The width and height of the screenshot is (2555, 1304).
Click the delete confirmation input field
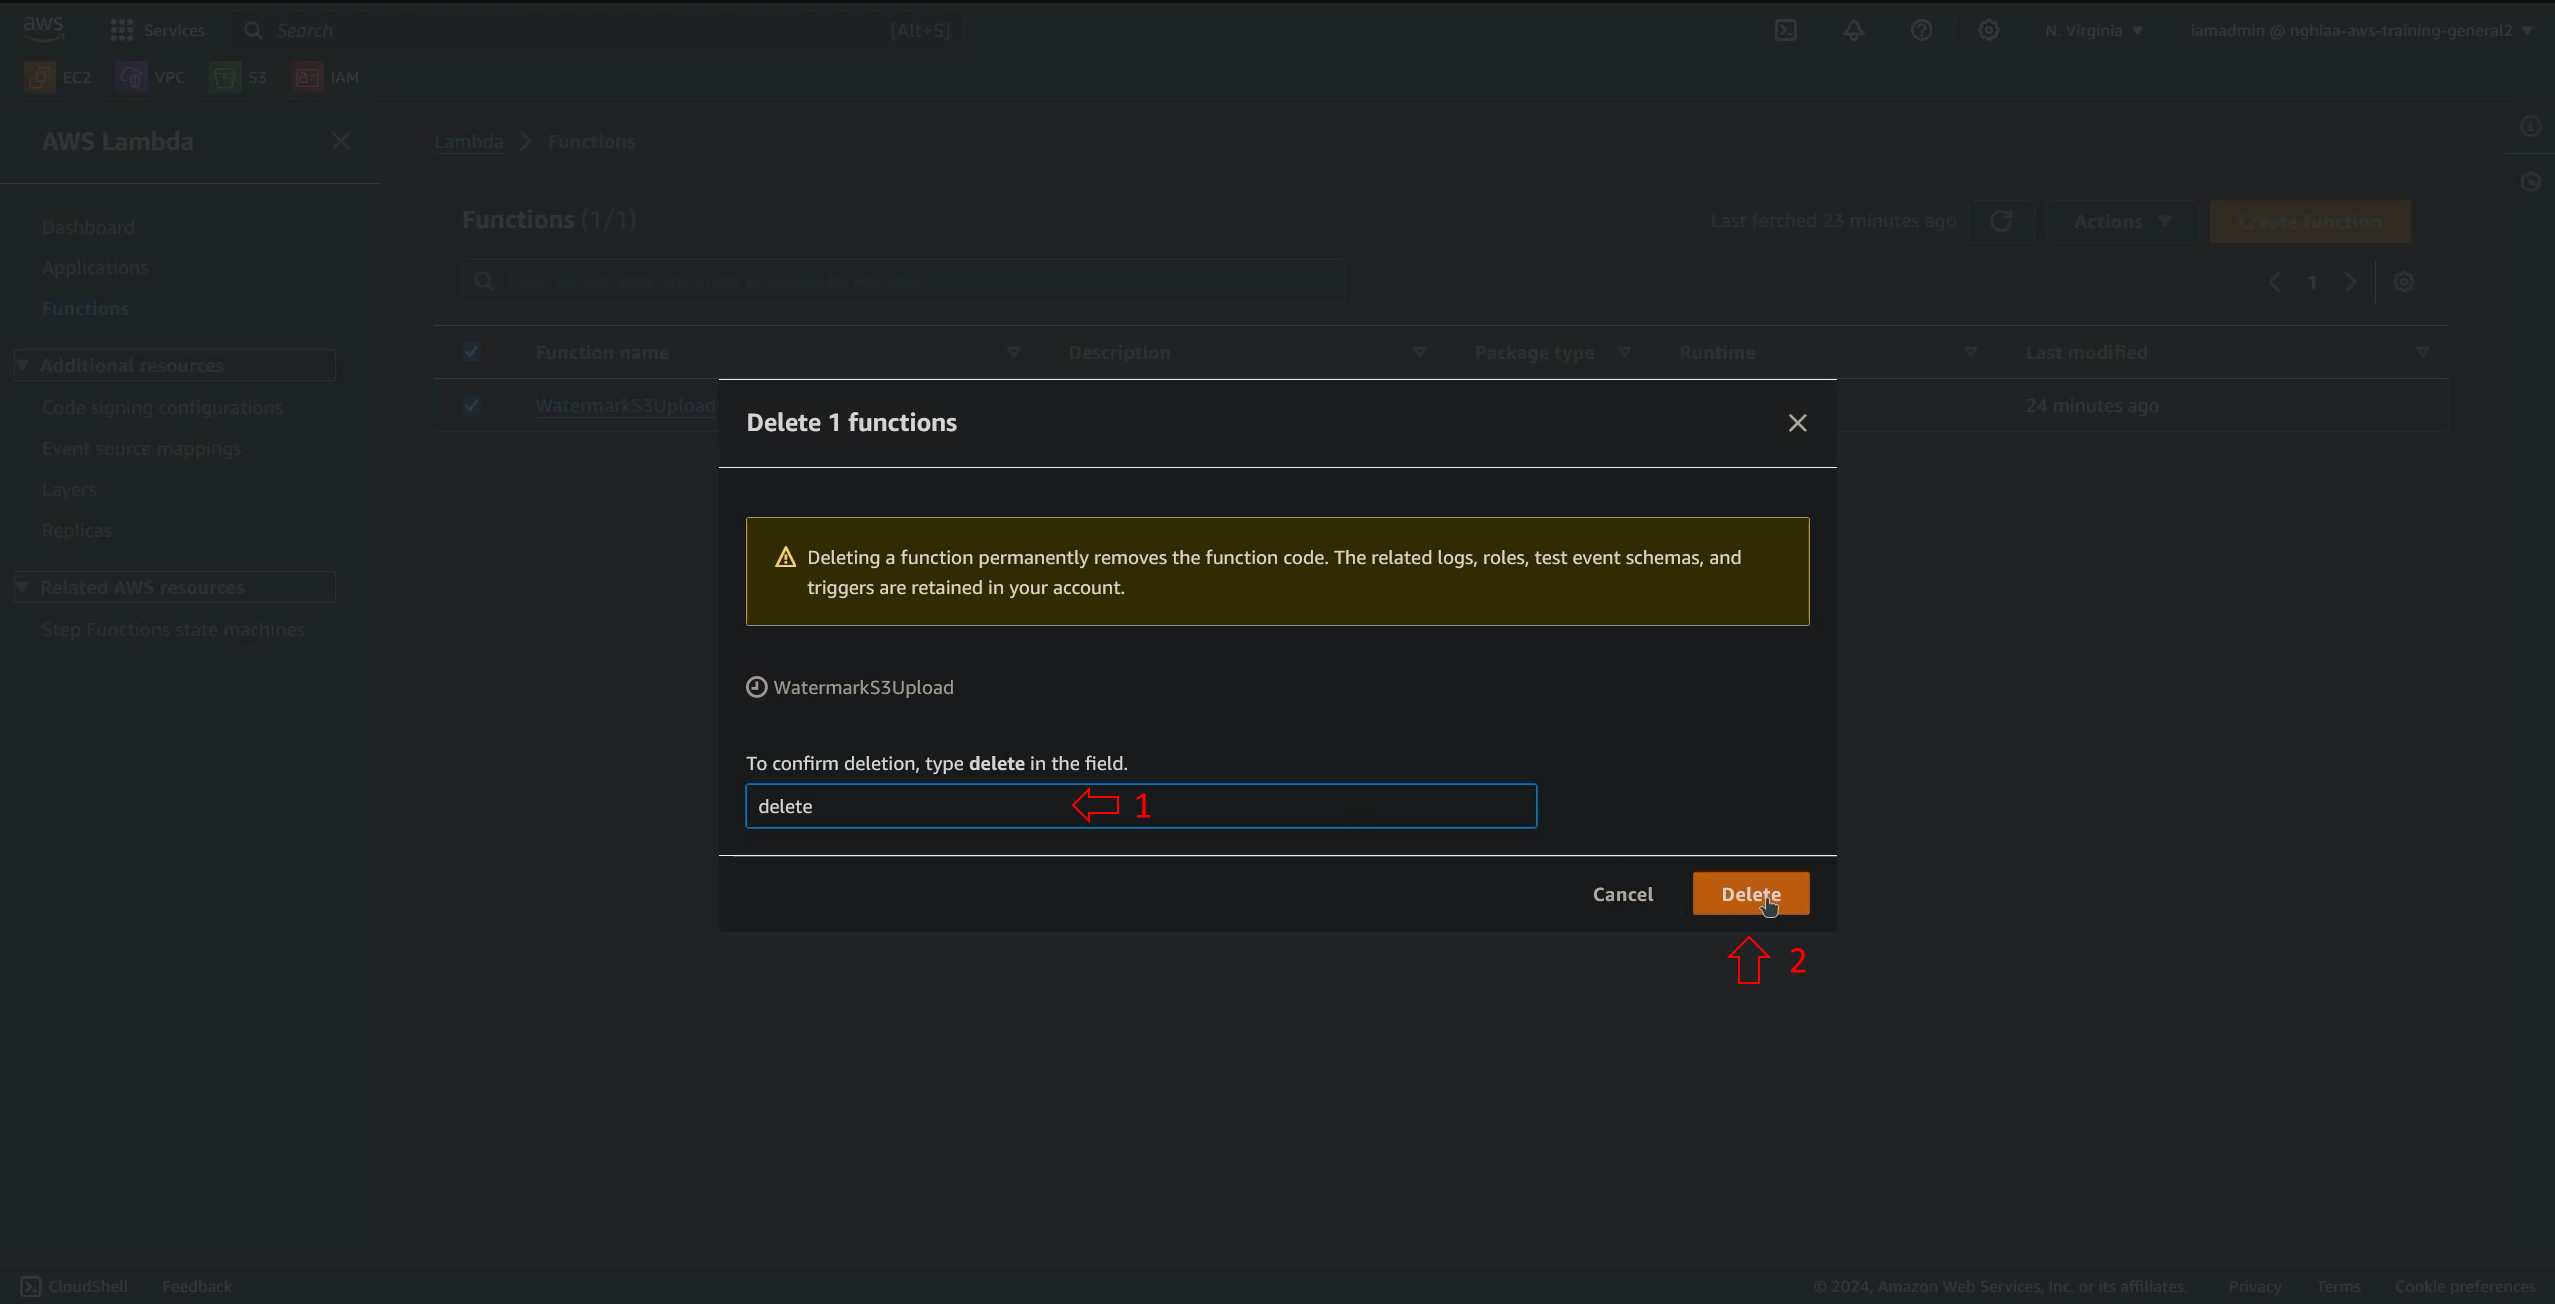click(1142, 805)
